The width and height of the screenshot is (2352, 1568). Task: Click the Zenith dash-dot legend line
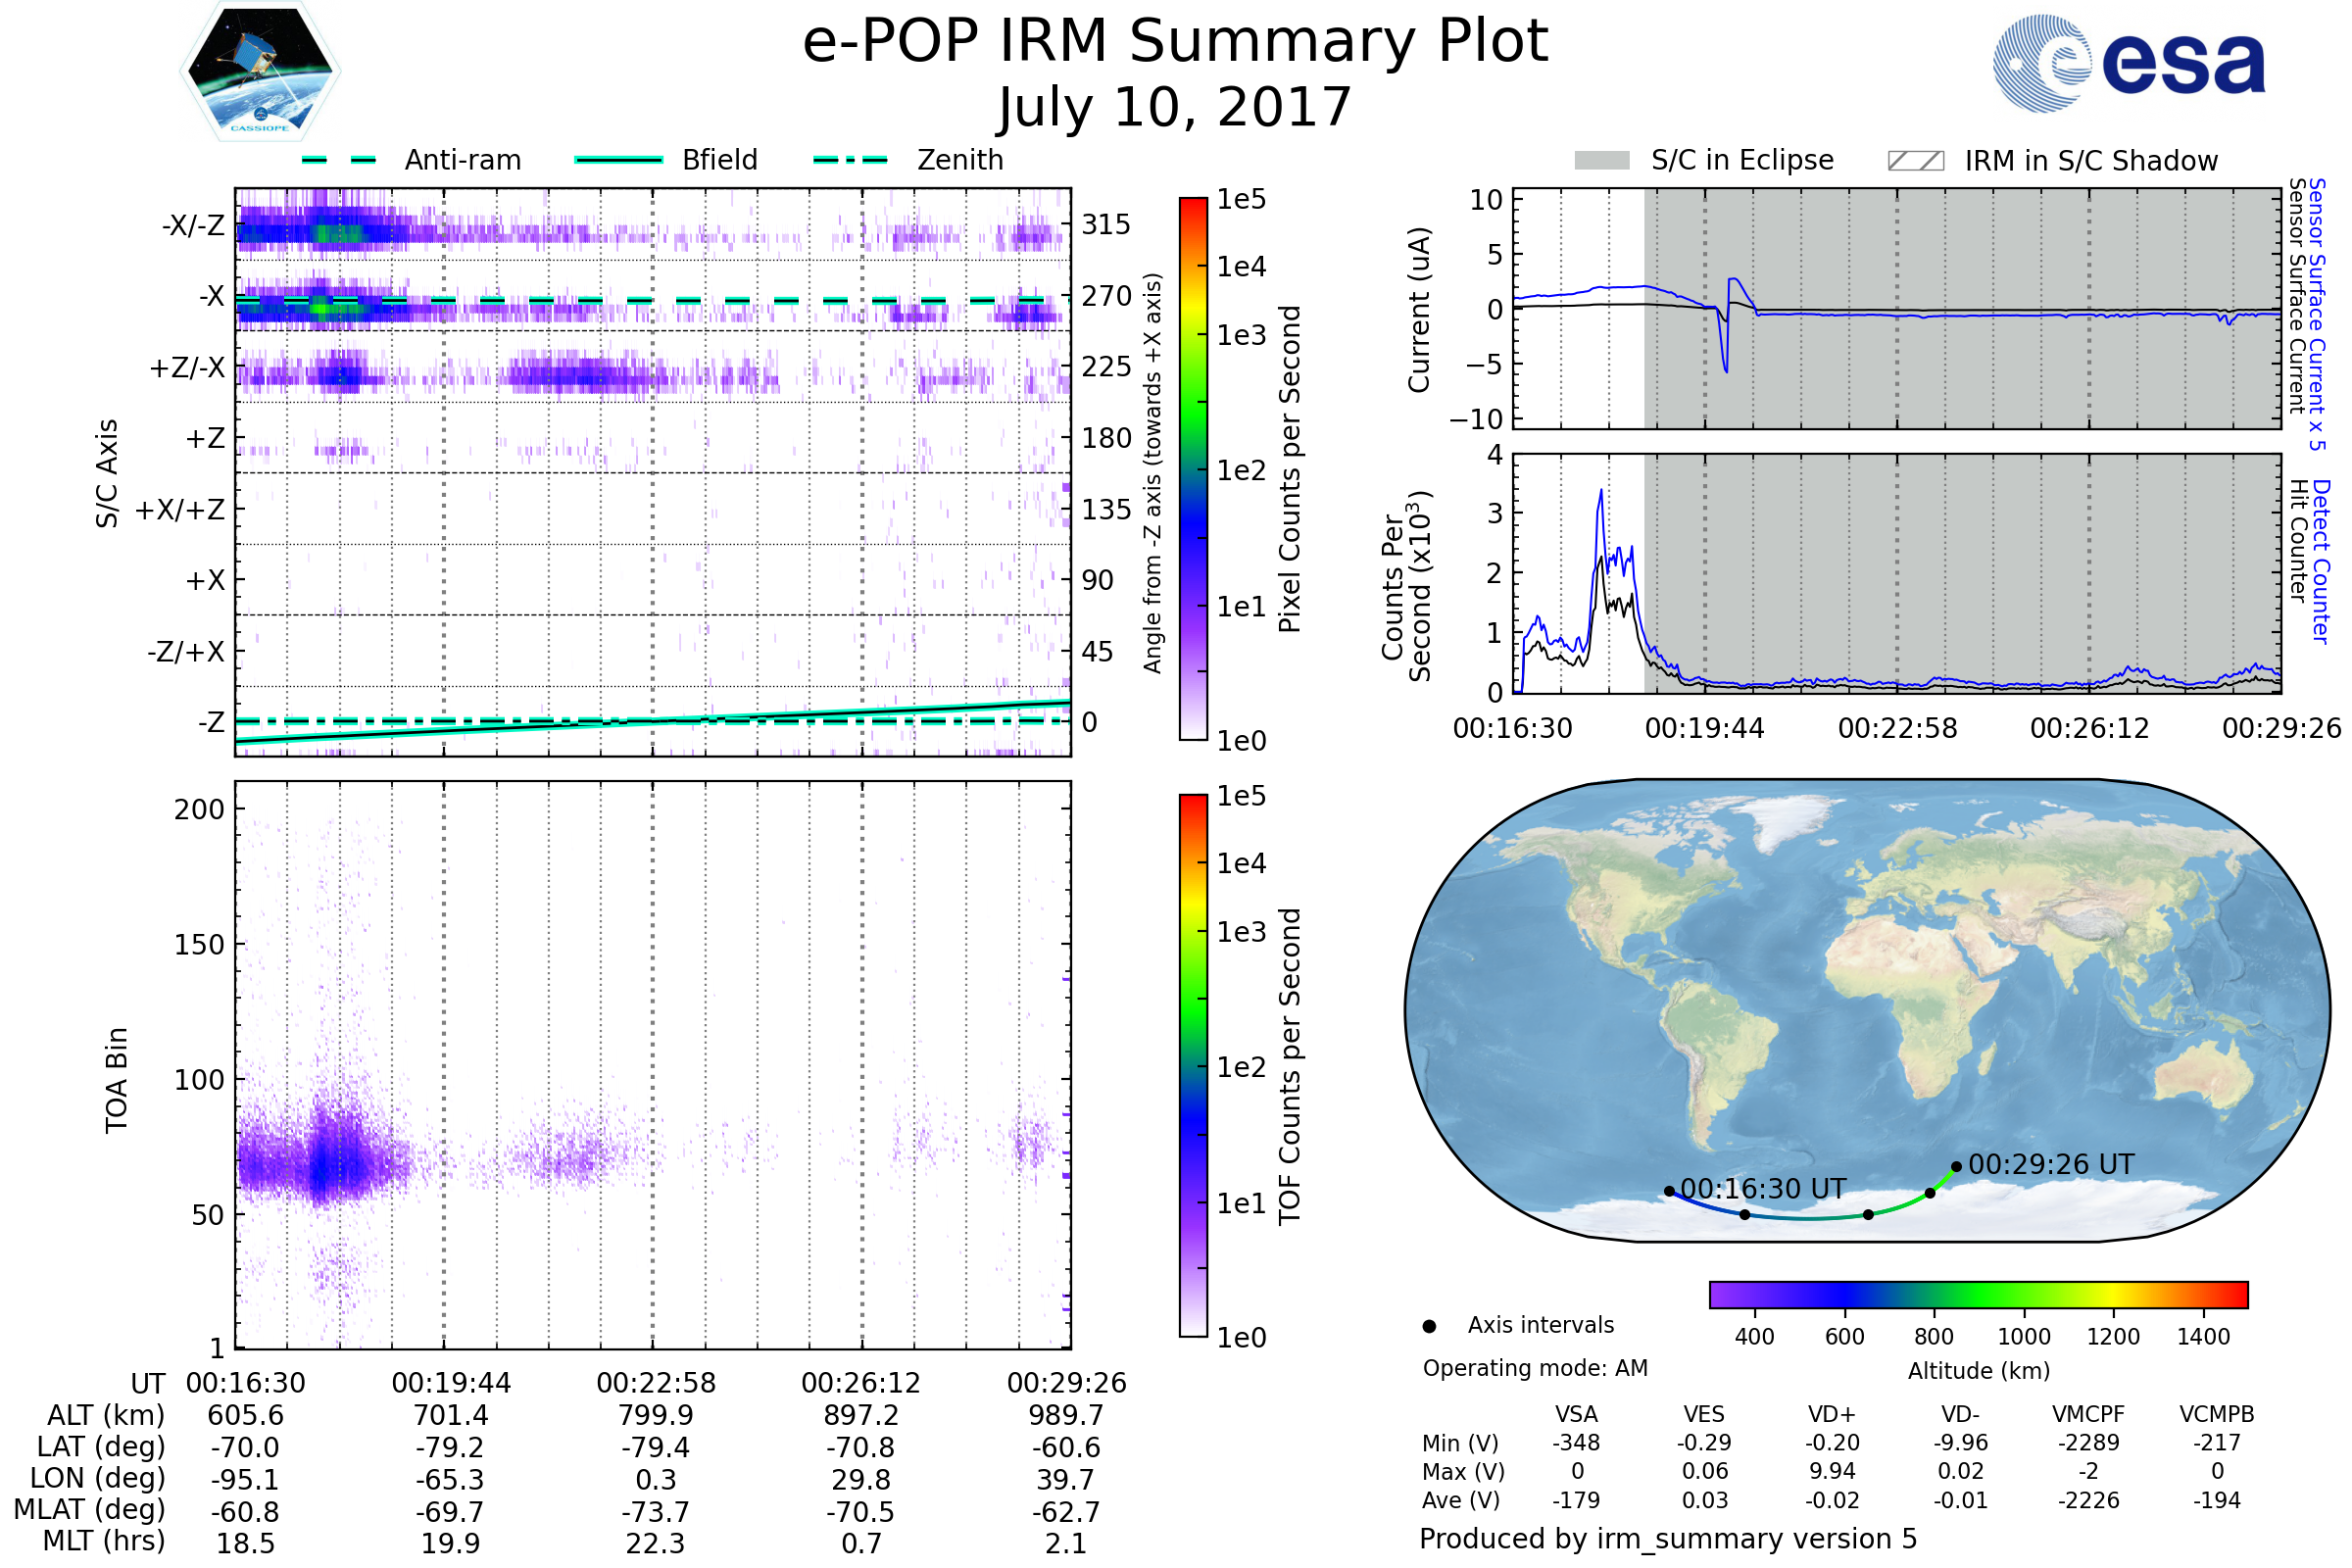click(851, 160)
